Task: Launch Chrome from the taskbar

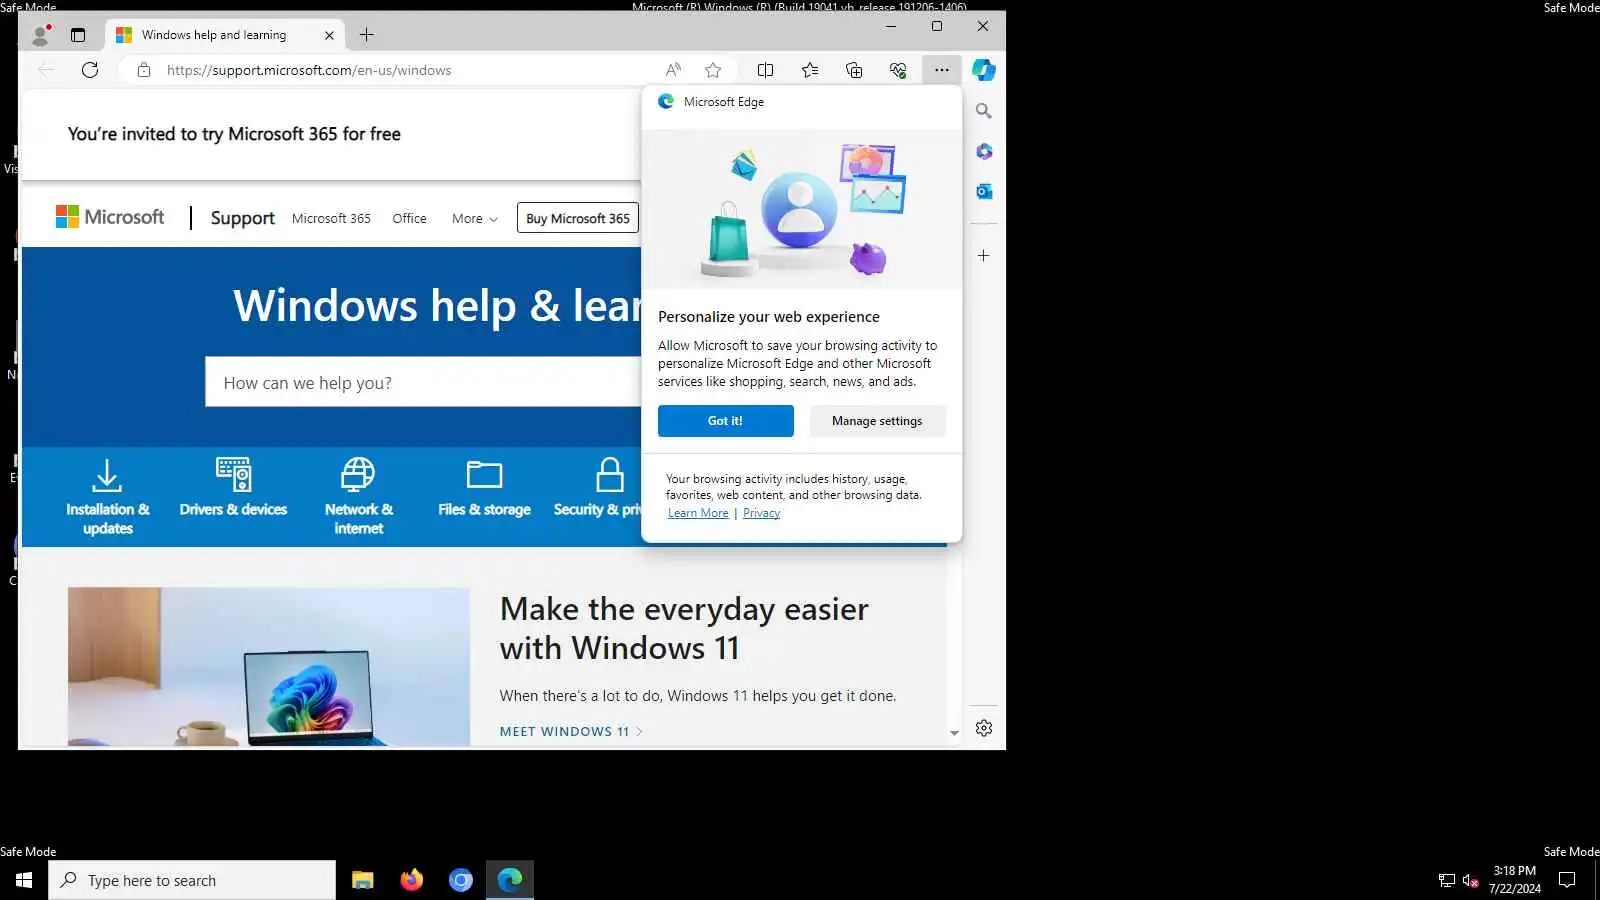Action: pos(461,880)
